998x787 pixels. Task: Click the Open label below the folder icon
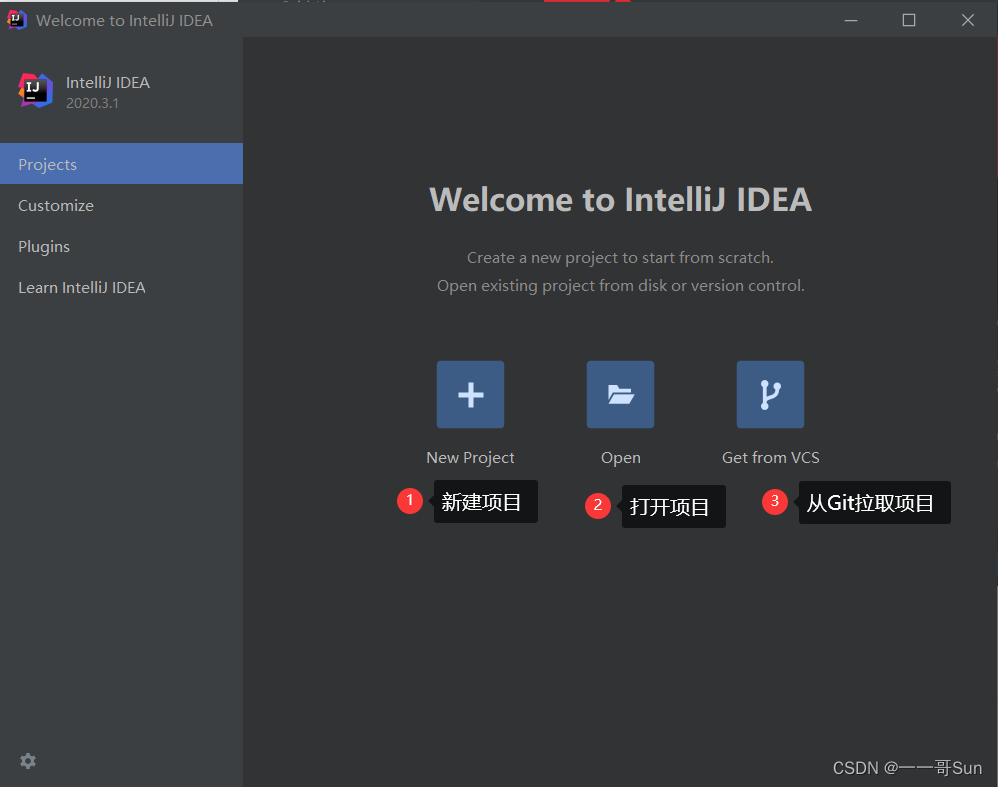tap(621, 458)
